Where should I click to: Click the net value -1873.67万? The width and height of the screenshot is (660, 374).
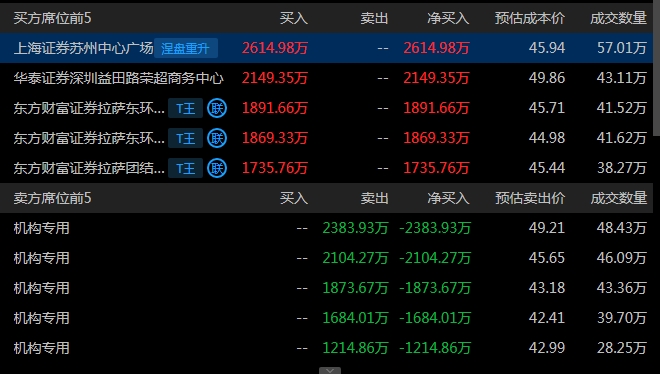click(435, 288)
